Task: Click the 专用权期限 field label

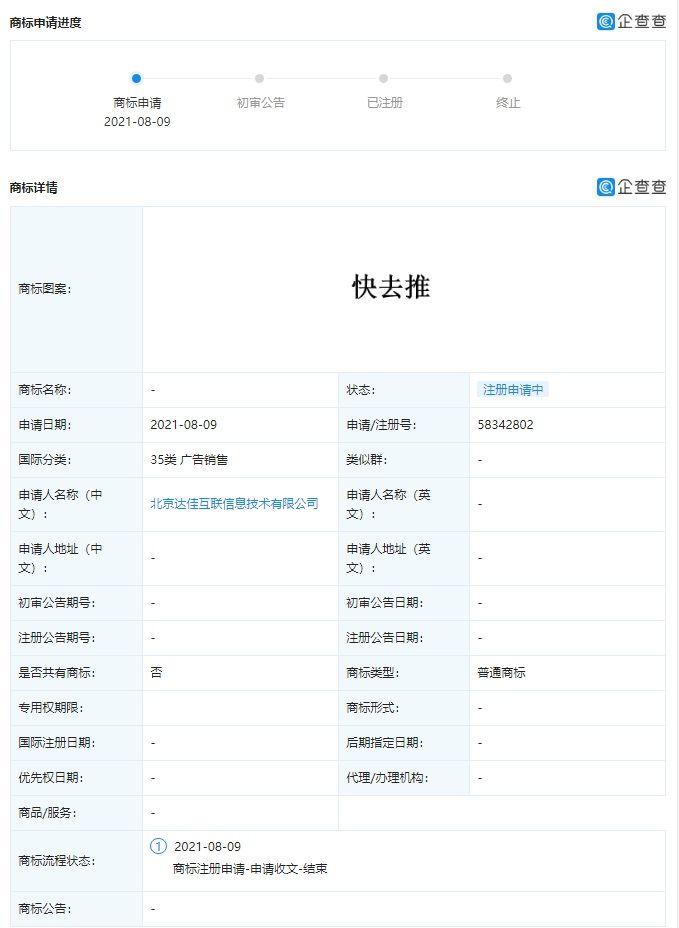Action: click(51, 707)
